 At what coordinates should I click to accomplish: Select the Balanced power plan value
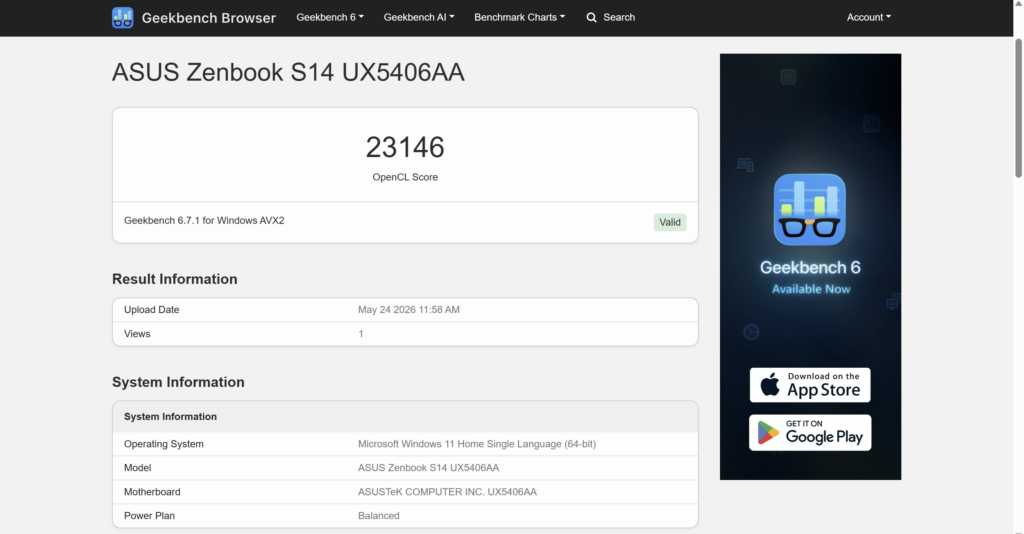tap(379, 516)
